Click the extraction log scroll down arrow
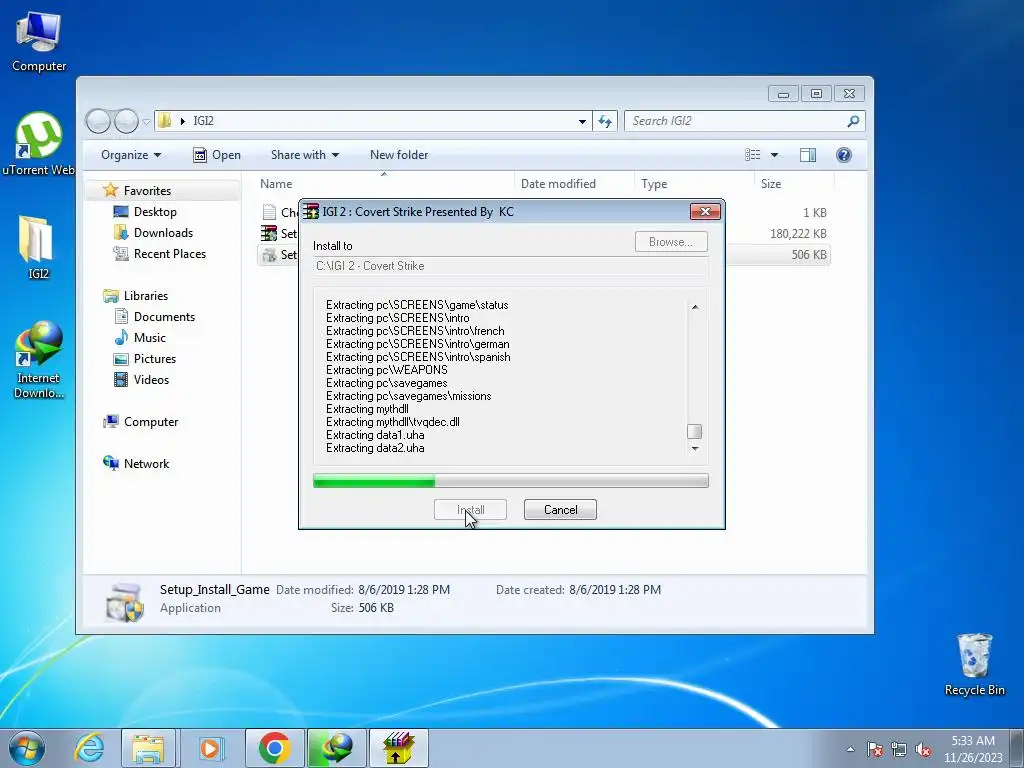1024x768 pixels. 695,449
